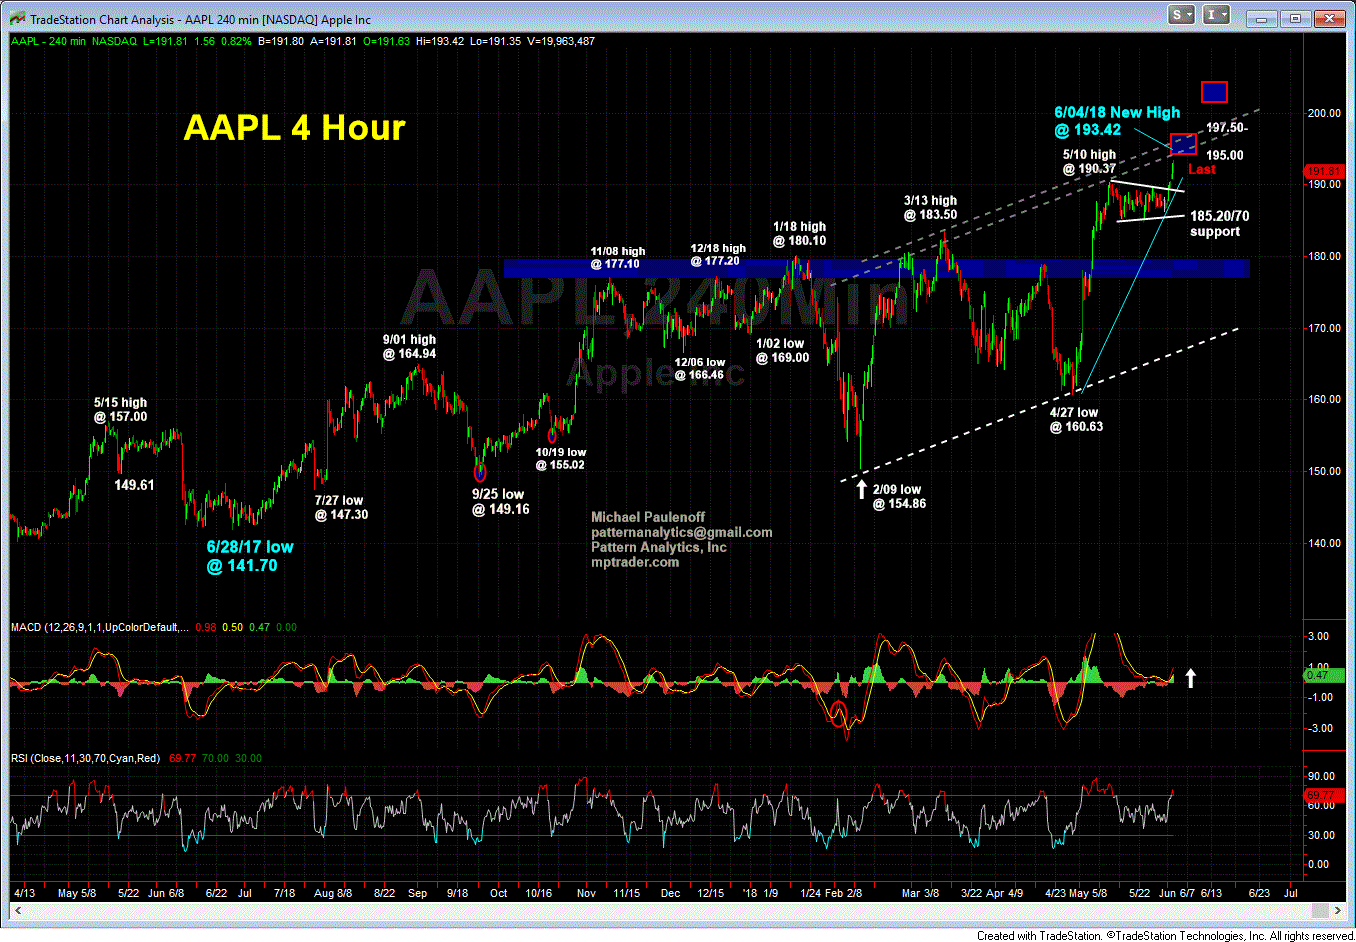Click the '197.50-' target price label
The width and height of the screenshot is (1356, 942).
[1226, 128]
